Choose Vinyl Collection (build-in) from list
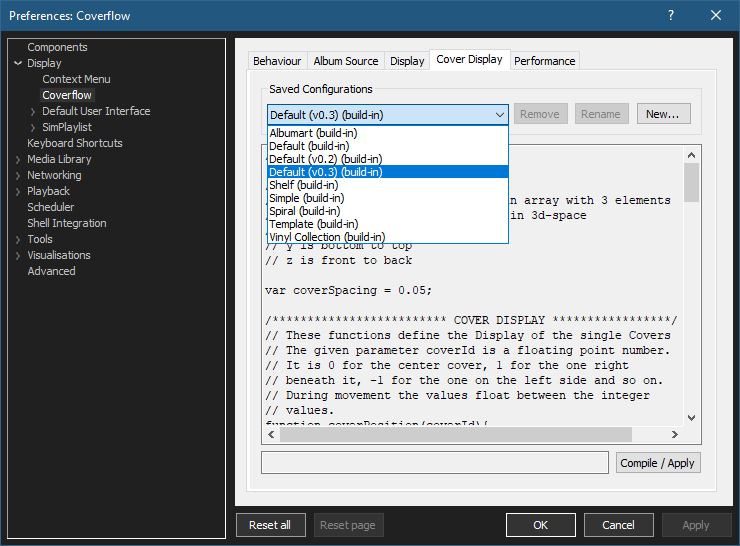Viewport: 740px width, 546px height. 326,237
